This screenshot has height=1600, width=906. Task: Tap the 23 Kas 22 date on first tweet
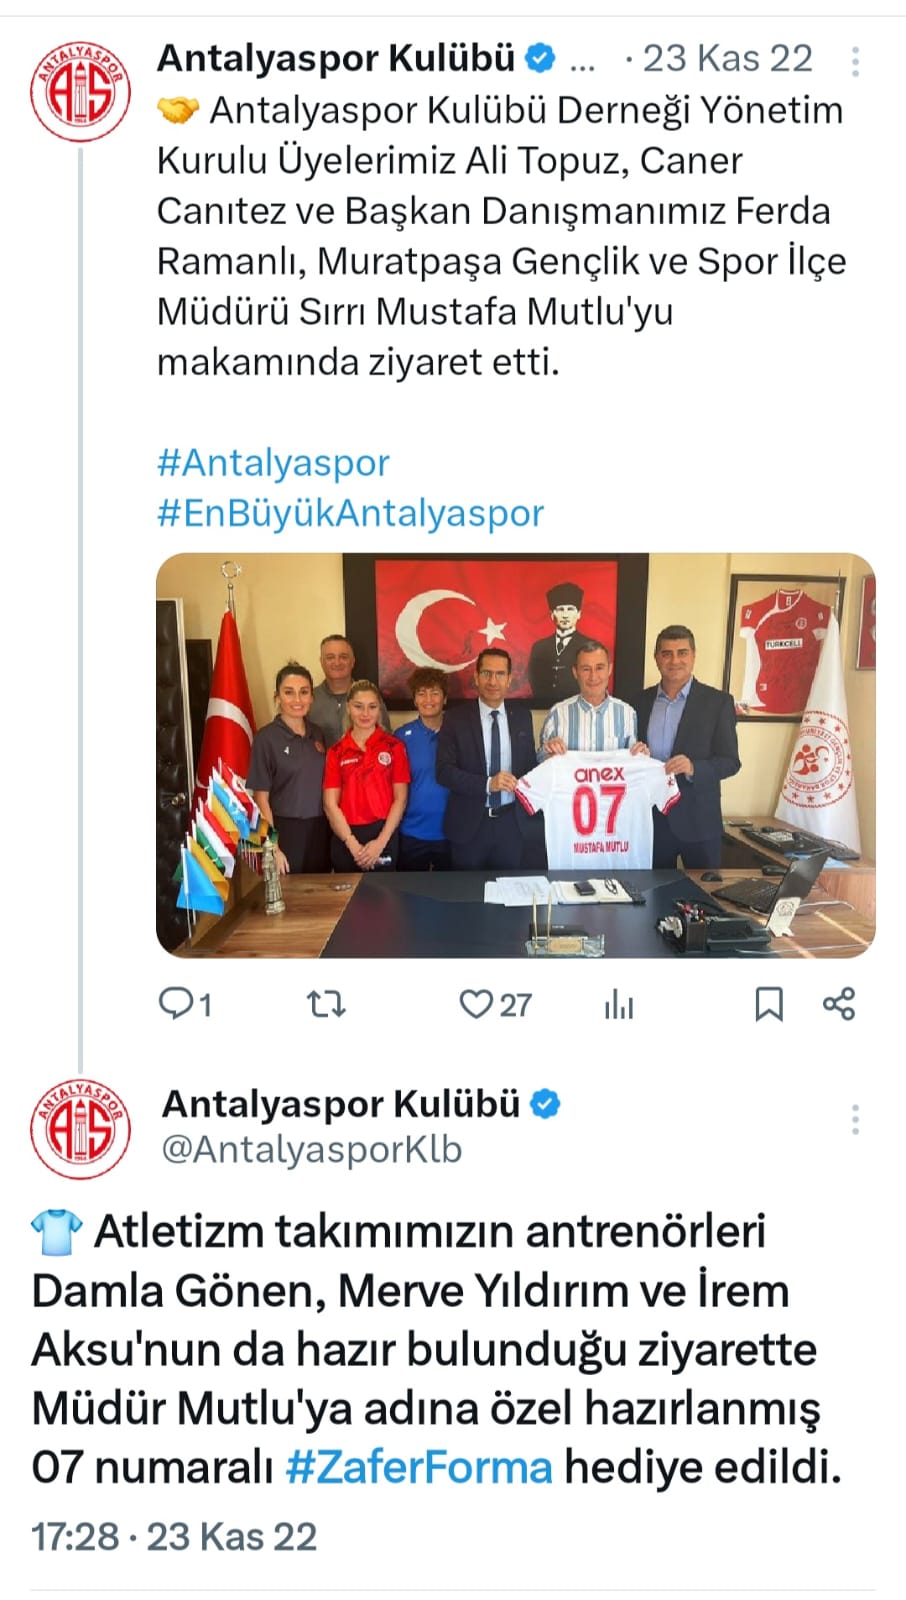(x=727, y=59)
